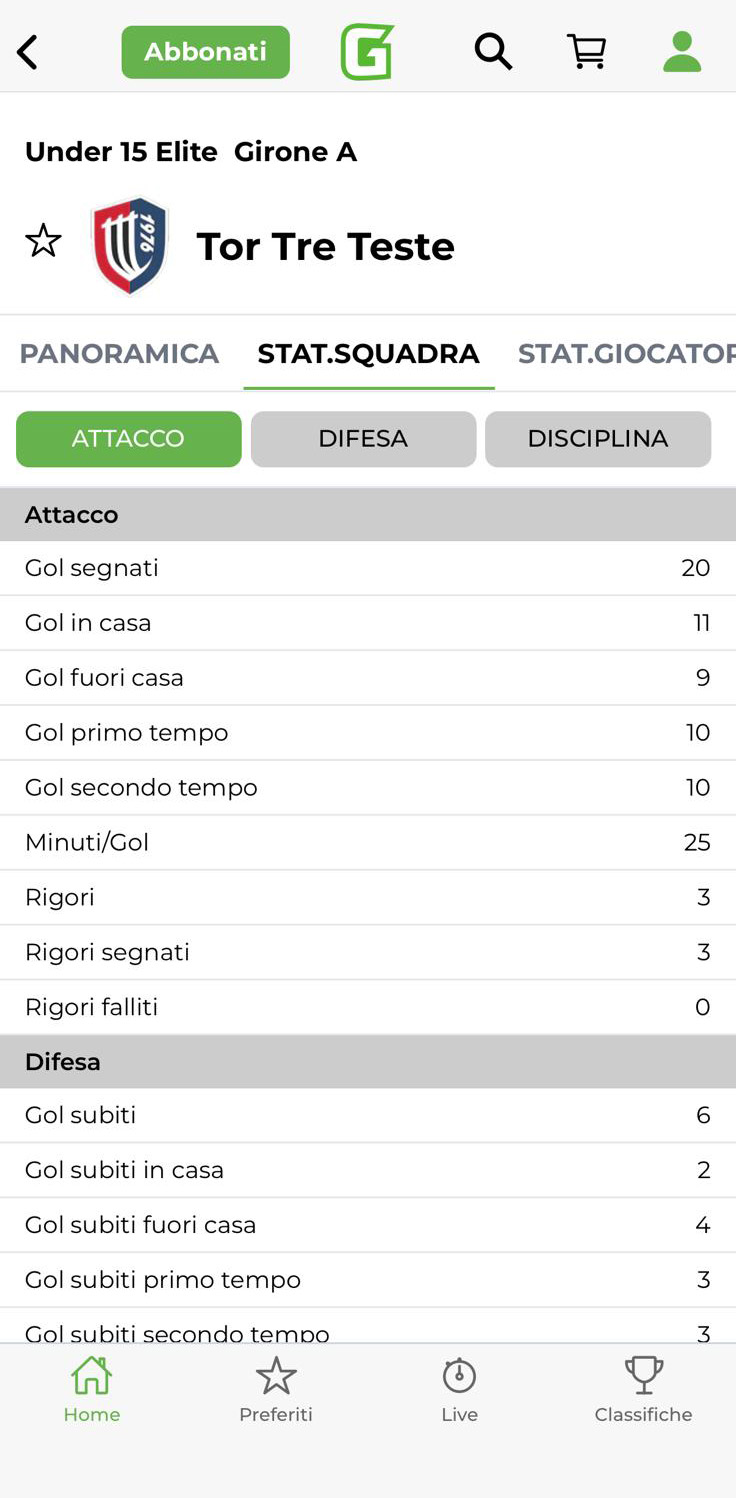Select the DISCIPLINA filter

click(x=598, y=439)
